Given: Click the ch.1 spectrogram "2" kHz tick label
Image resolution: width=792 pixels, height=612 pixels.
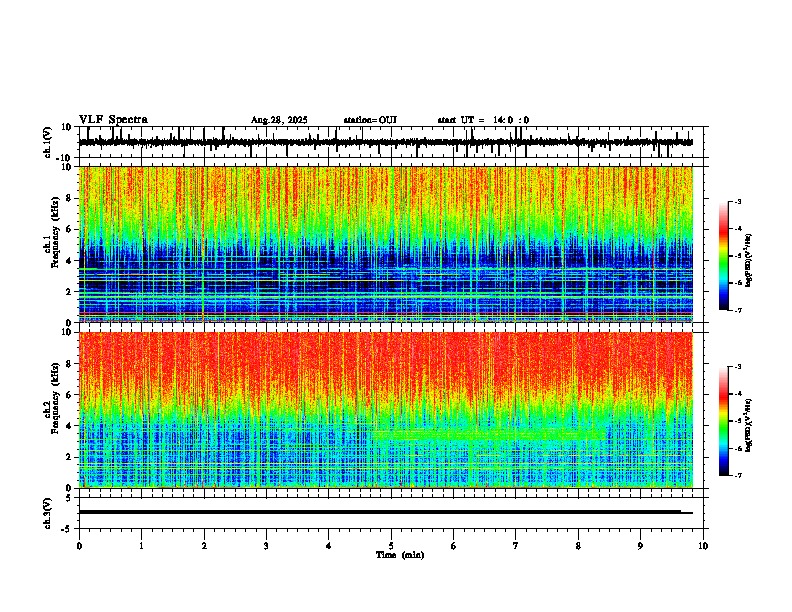Looking at the screenshot, I should pyautogui.click(x=69, y=291).
